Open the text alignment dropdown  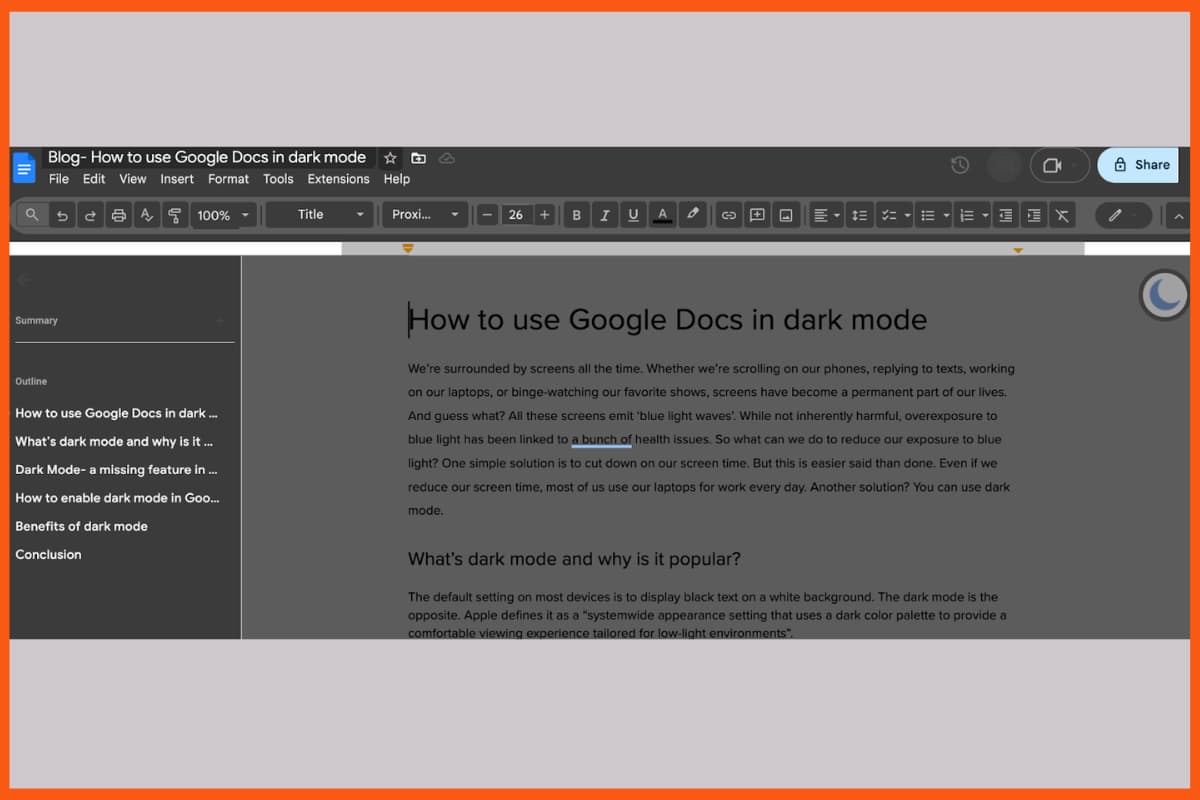tap(826, 215)
